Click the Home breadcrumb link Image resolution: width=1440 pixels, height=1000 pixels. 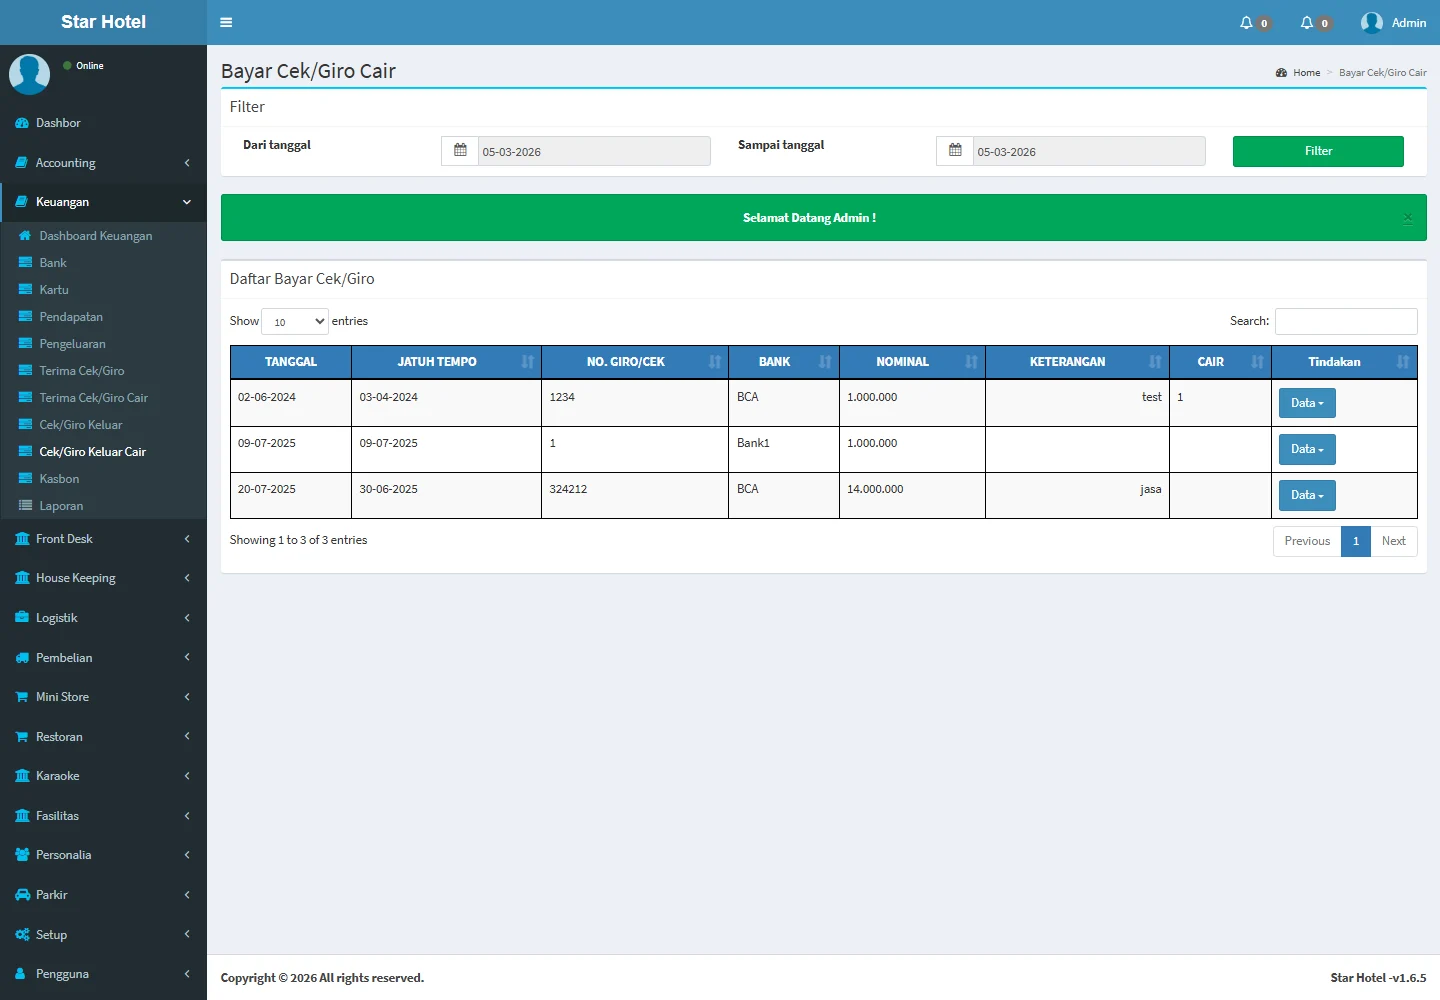(1306, 73)
